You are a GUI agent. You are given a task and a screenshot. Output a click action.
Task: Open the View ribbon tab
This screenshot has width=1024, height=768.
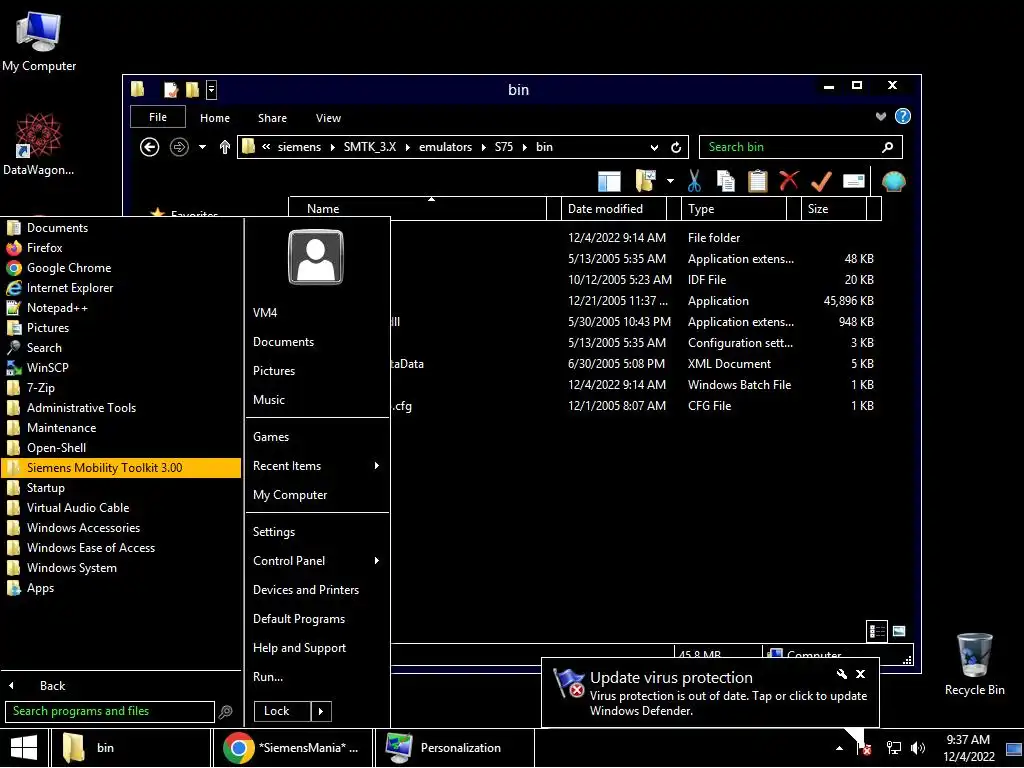(328, 118)
